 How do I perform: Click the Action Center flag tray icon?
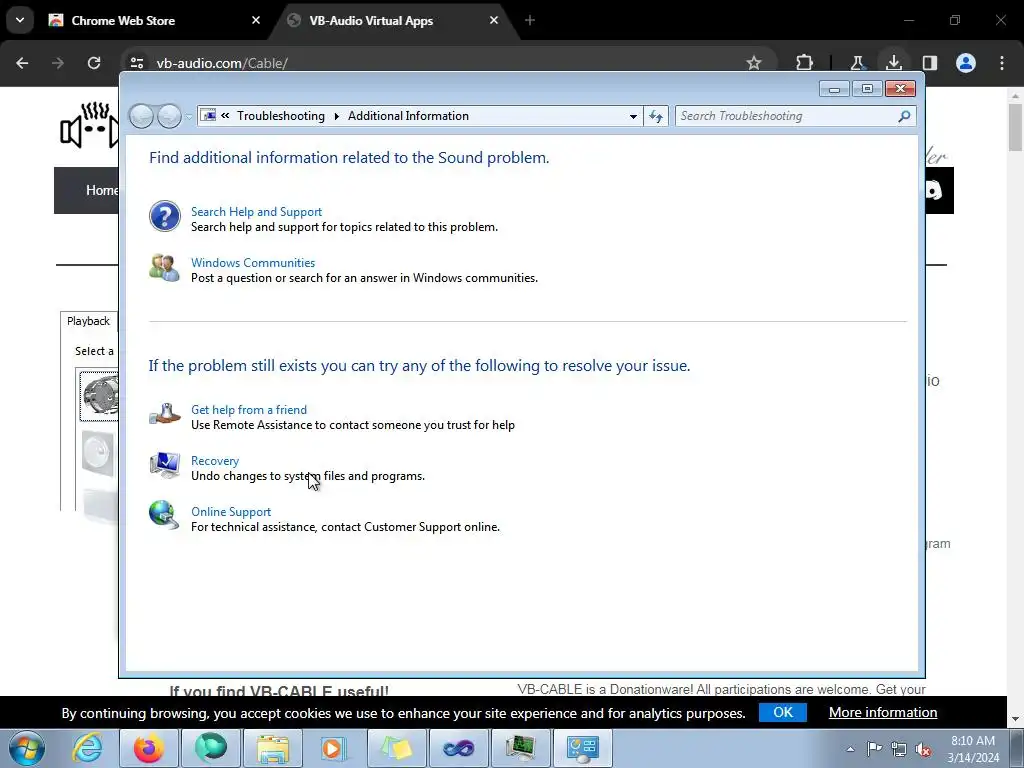point(874,749)
